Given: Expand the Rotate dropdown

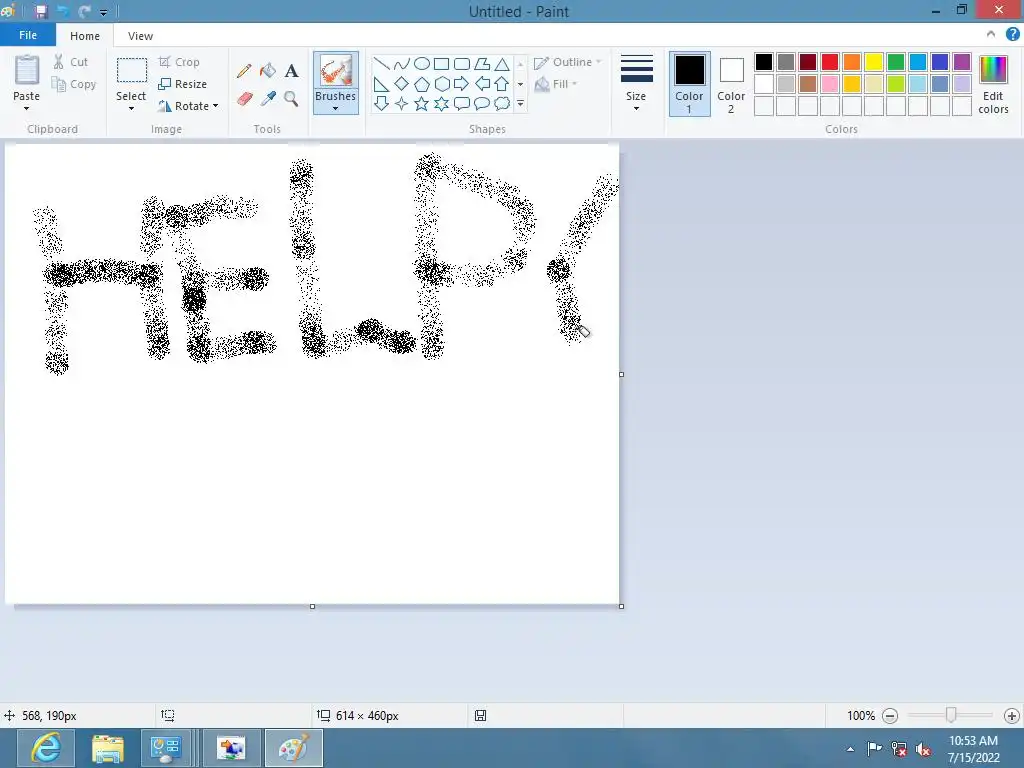Looking at the screenshot, I should coord(216,106).
